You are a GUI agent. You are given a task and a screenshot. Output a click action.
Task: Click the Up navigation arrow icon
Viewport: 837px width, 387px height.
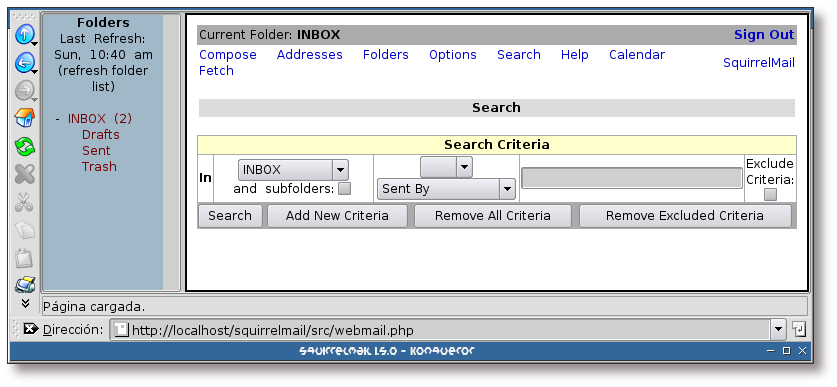[24, 35]
